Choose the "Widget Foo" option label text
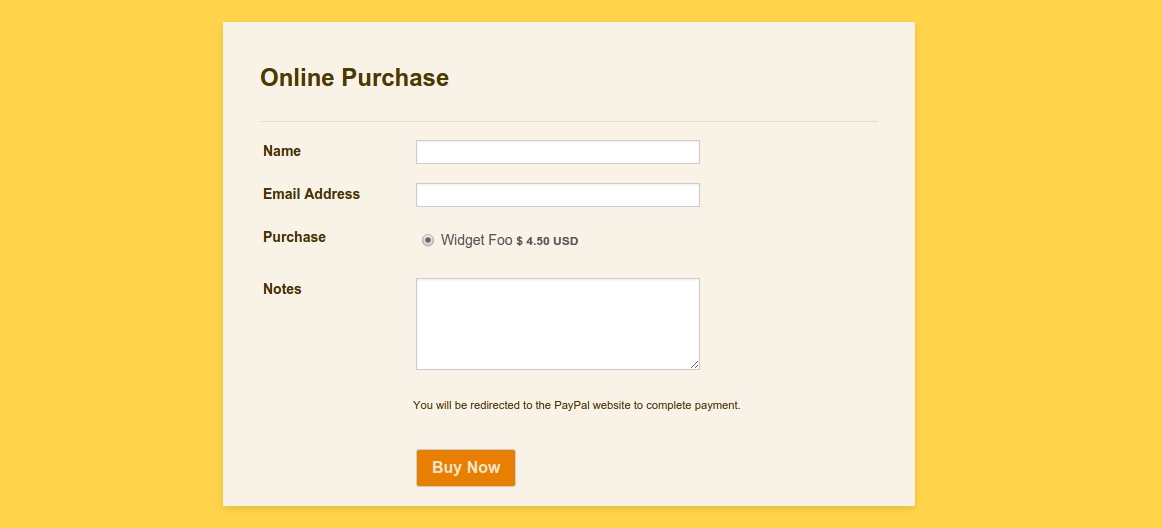This screenshot has width=1162, height=528. click(x=477, y=240)
